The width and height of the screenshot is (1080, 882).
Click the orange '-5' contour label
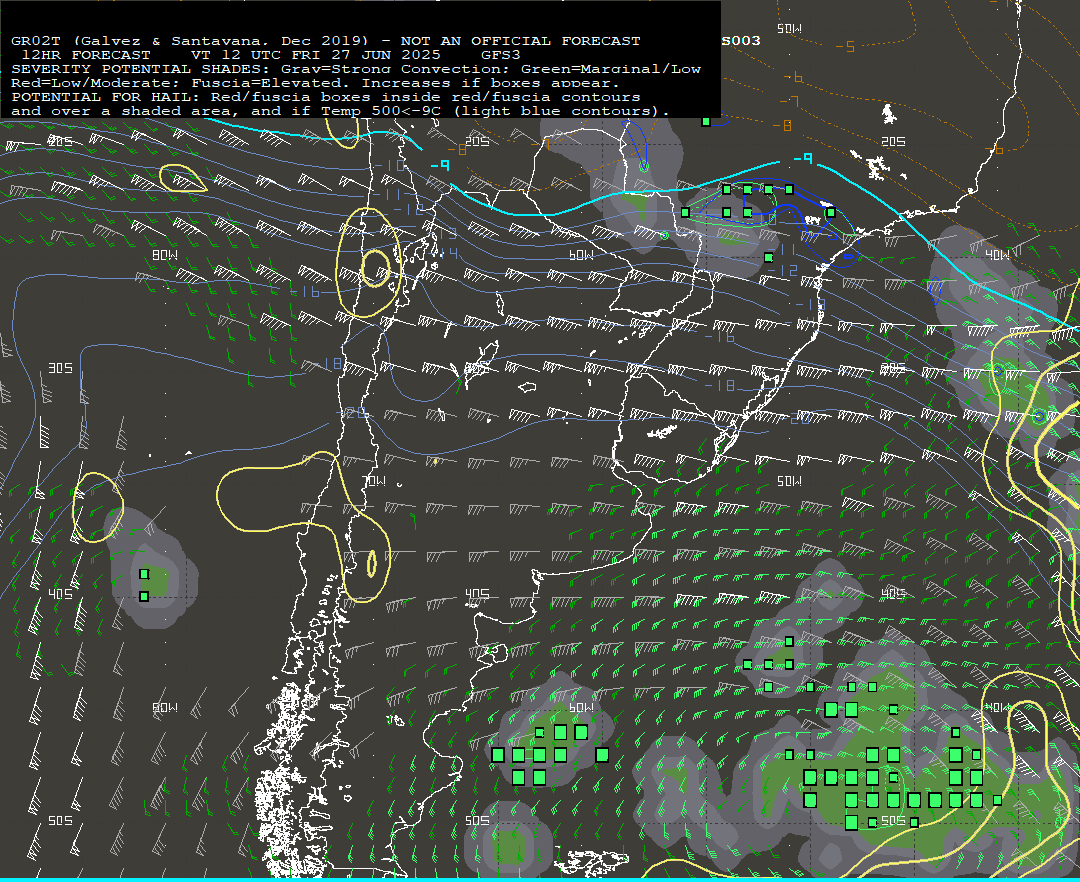tap(845, 47)
